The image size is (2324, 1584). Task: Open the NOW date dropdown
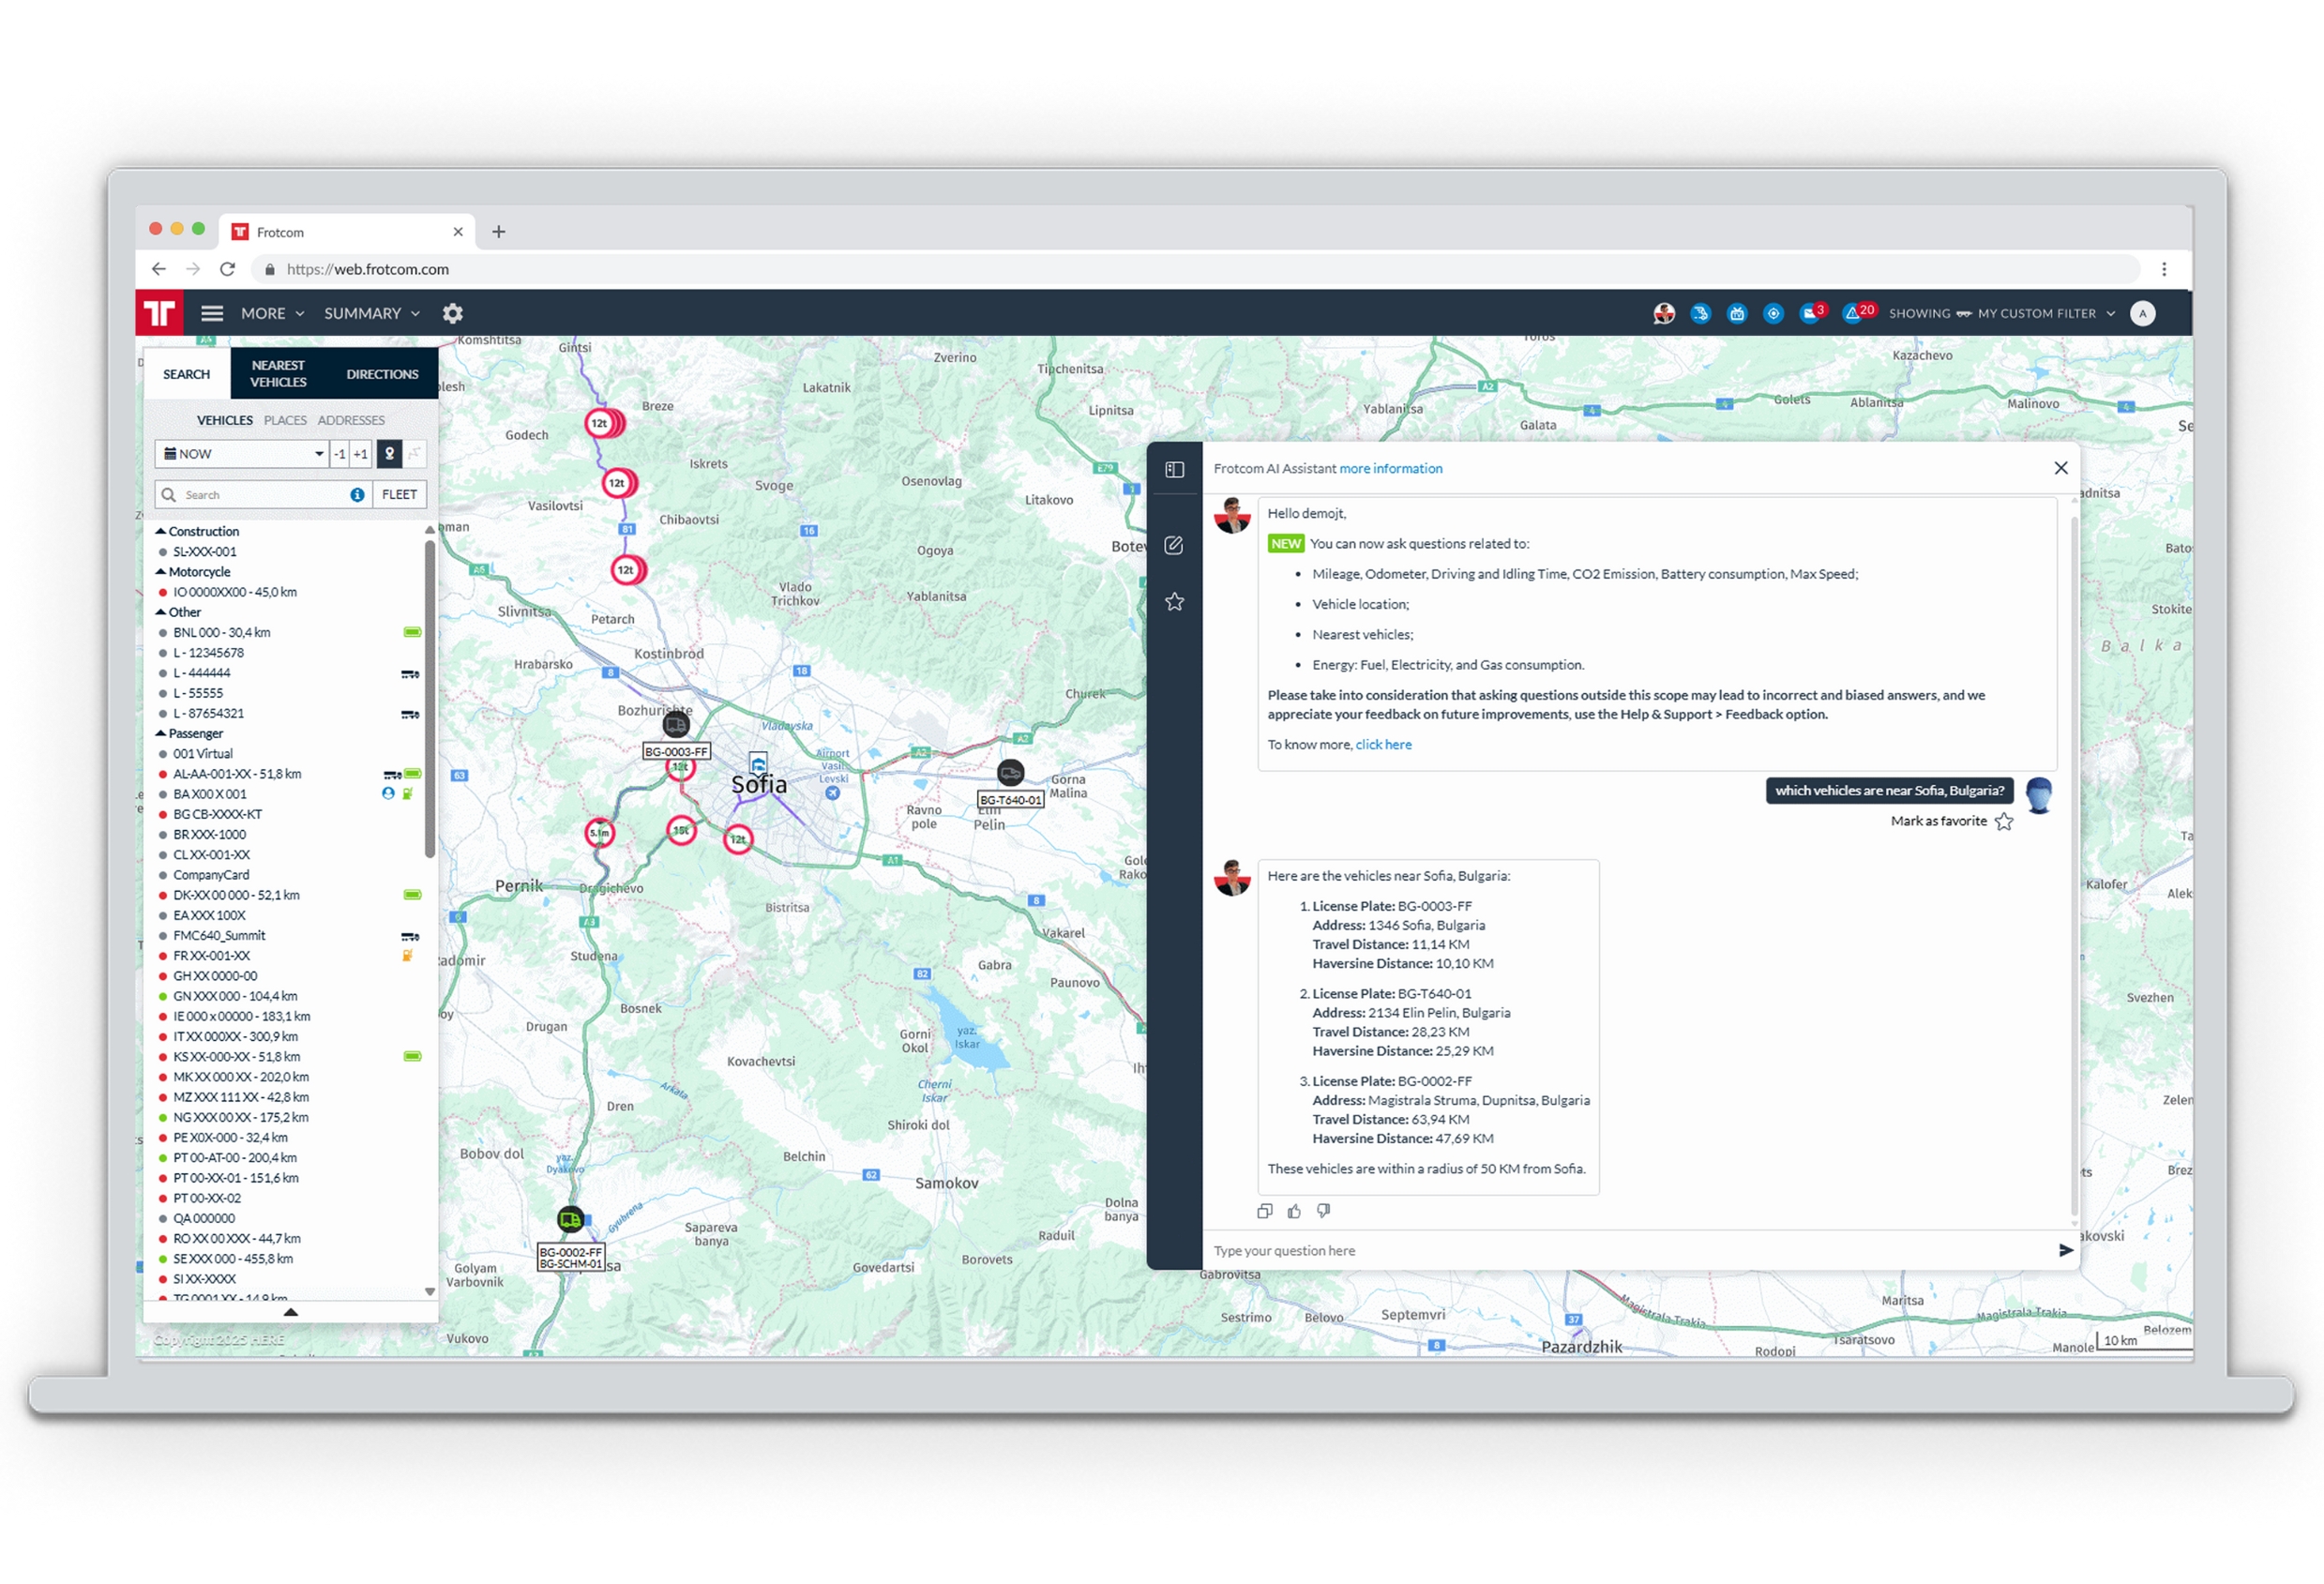tap(243, 453)
